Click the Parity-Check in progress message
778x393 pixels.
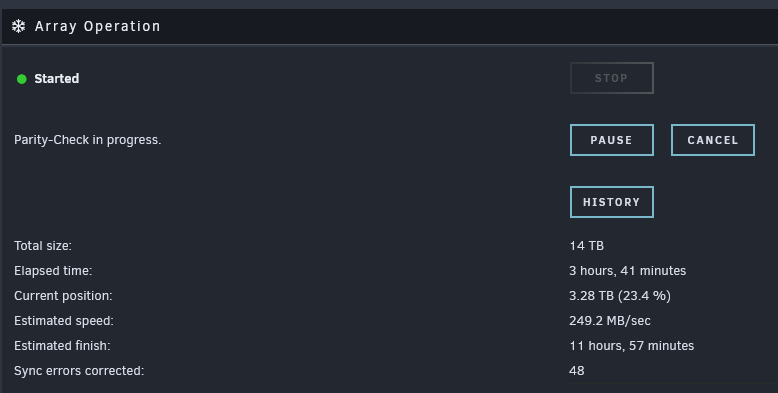88,140
